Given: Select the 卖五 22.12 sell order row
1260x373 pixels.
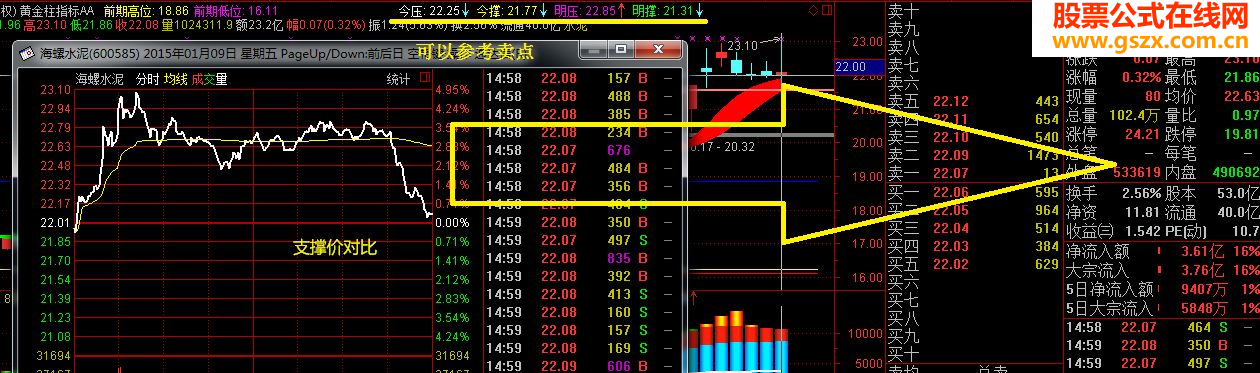Looking at the screenshot, I should (973, 101).
